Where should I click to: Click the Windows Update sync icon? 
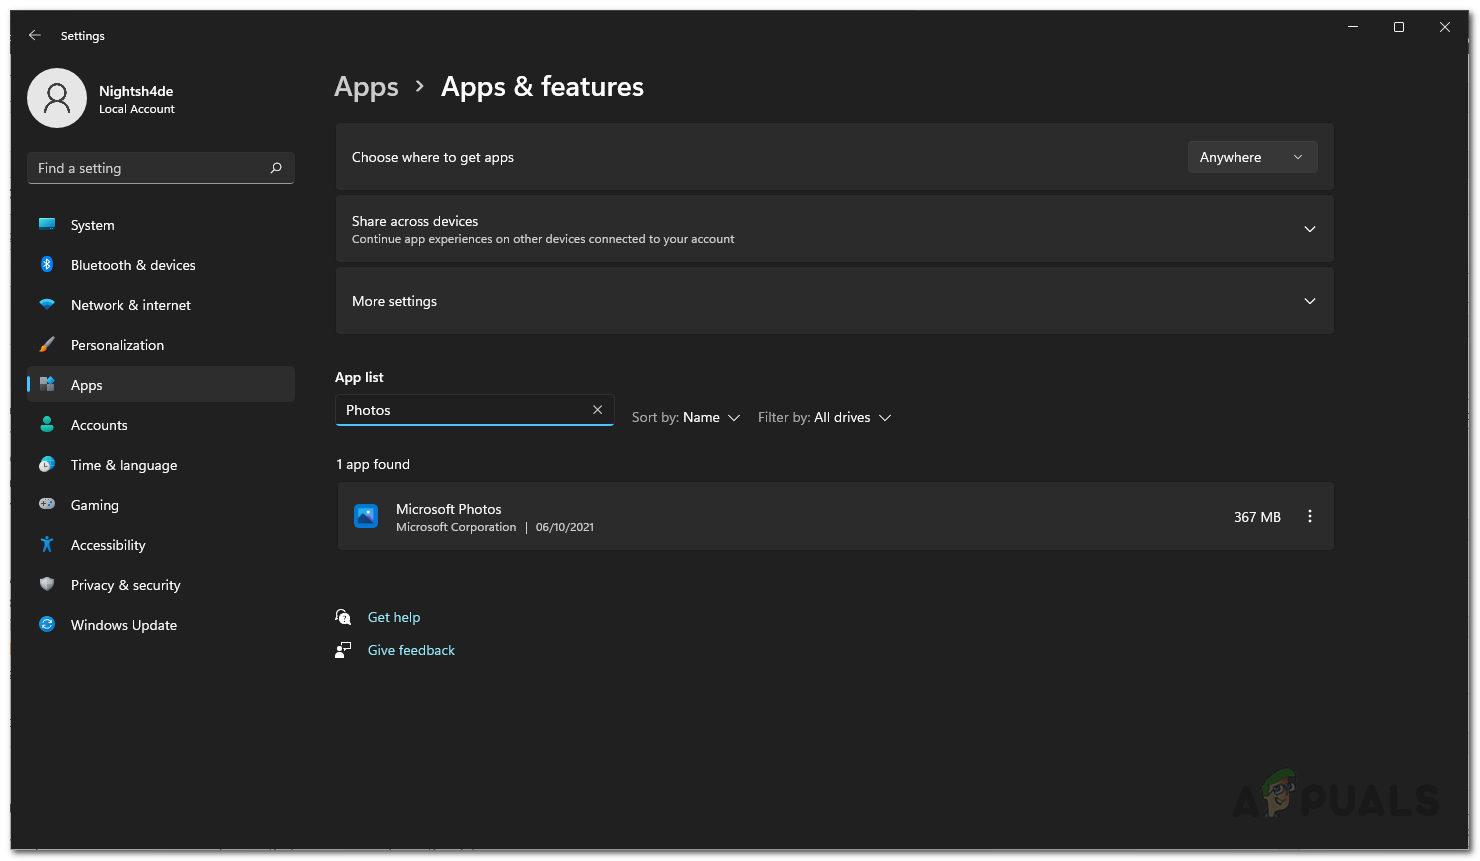(47, 625)
